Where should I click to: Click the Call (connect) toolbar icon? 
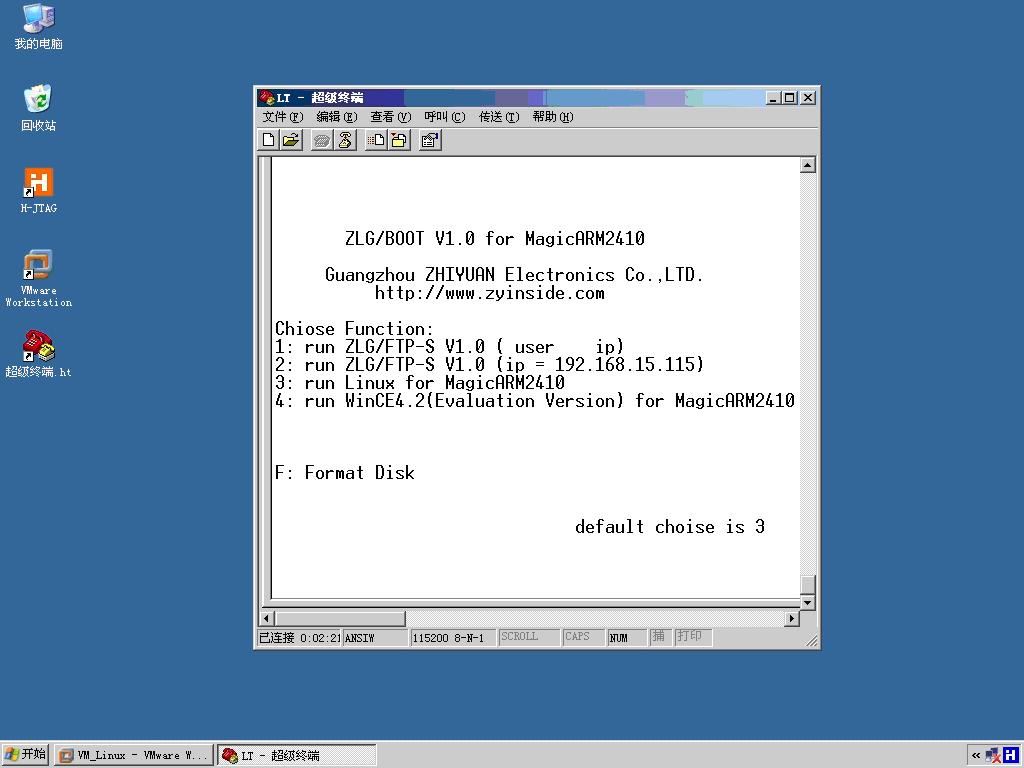[x=322, y=140]
